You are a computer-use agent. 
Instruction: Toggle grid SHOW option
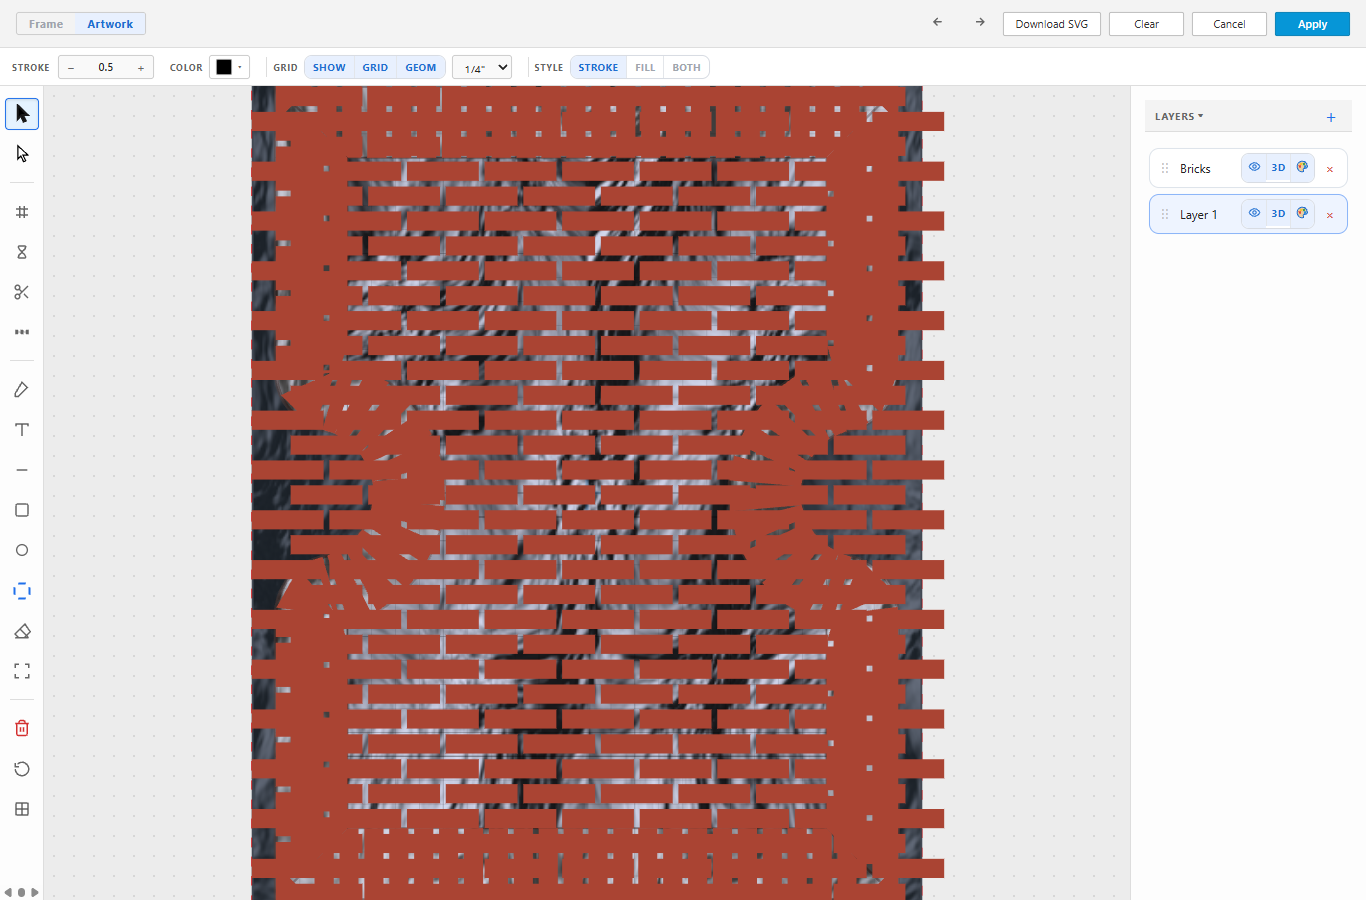[x=329, y=68]
